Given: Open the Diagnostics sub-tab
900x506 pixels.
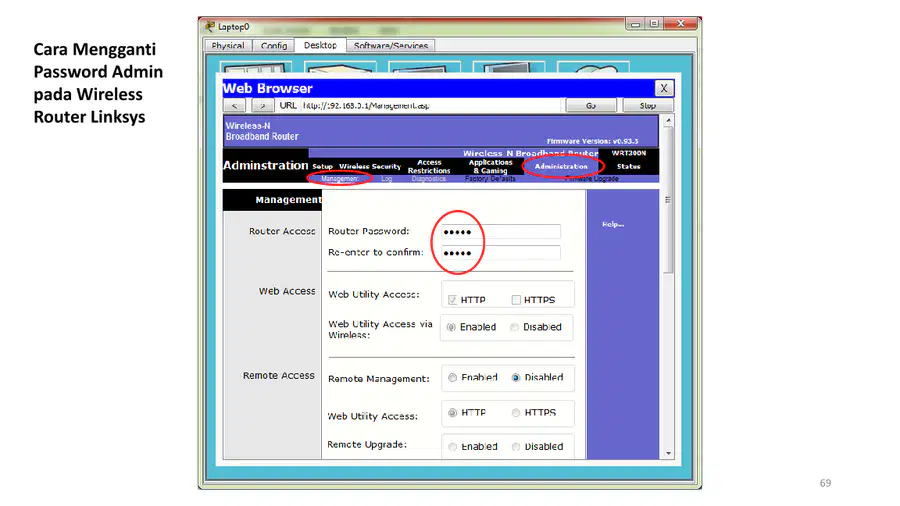Looking at the screenshot, I should coord(429,179).
